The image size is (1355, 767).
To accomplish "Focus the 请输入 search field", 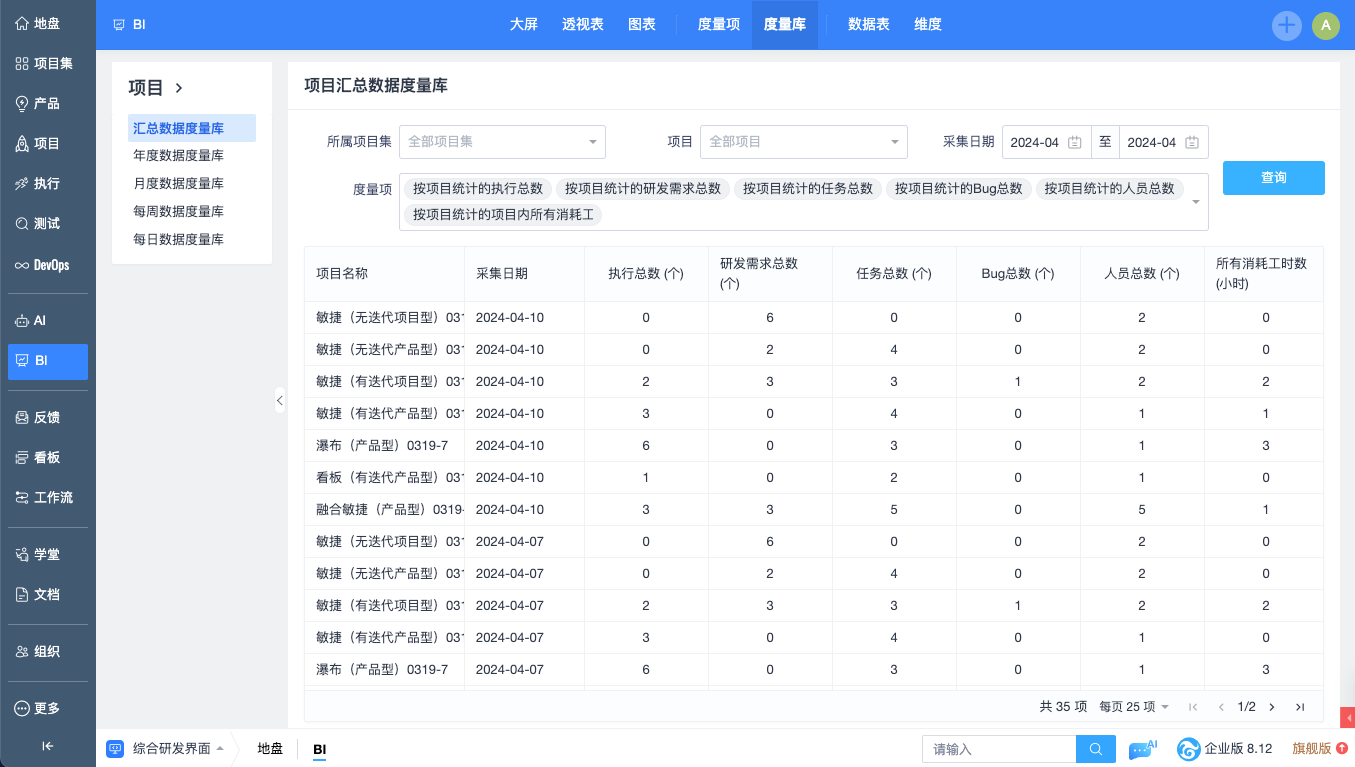I will coord(999,749).
